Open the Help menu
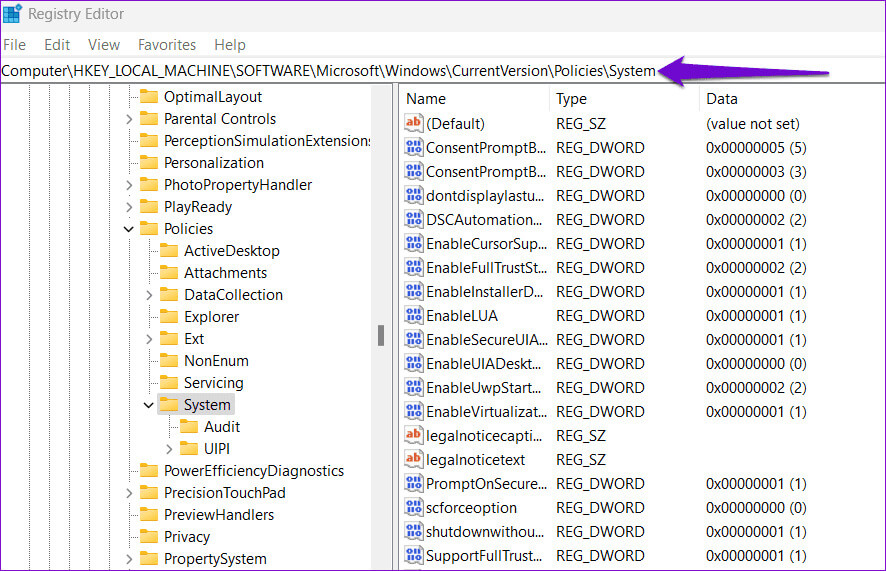886x571 pixels. (229, 45)
